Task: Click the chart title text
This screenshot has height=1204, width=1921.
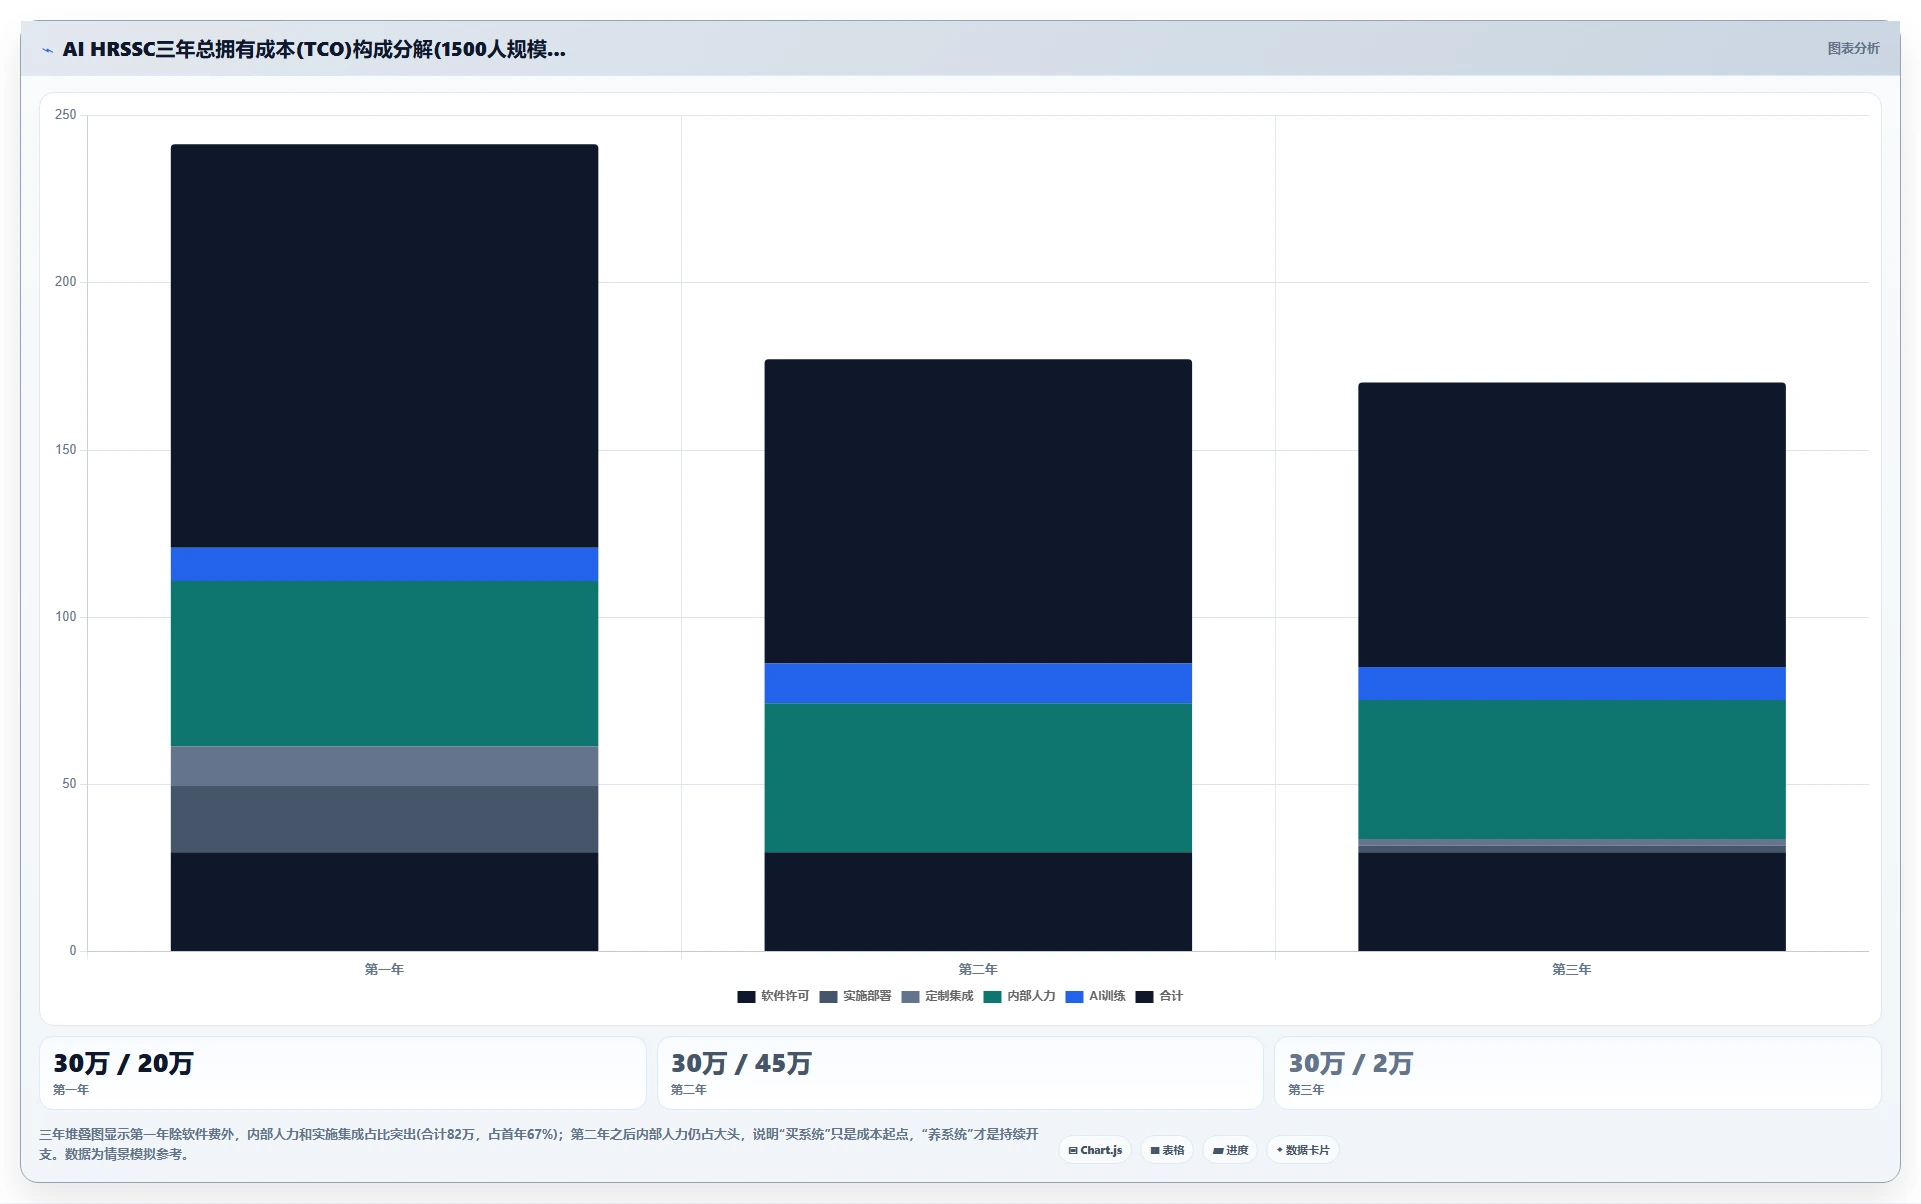Action: pyautogui.click(x=314, y=49)
